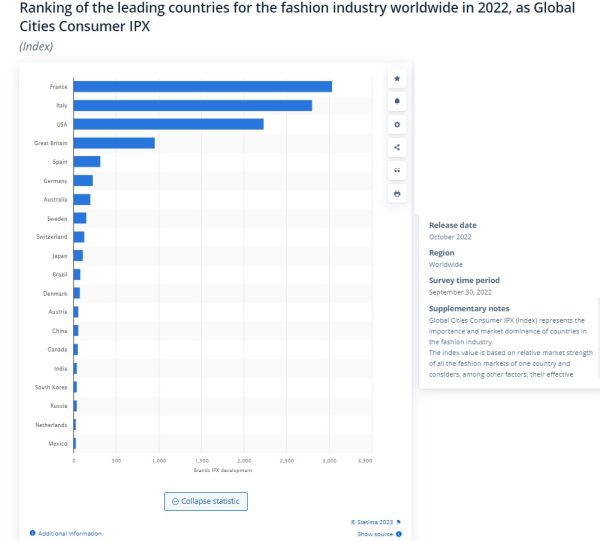
Task: Click the 'India' axis label
Action: (x=60, y=368)
